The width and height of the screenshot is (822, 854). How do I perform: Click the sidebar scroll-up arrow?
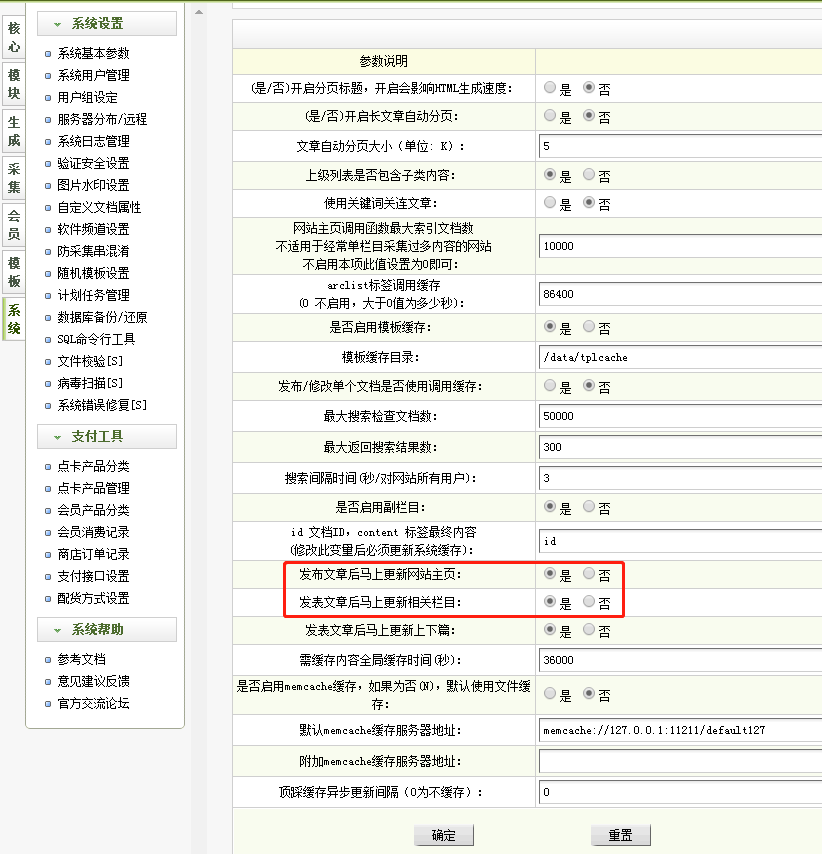(199, 12)
